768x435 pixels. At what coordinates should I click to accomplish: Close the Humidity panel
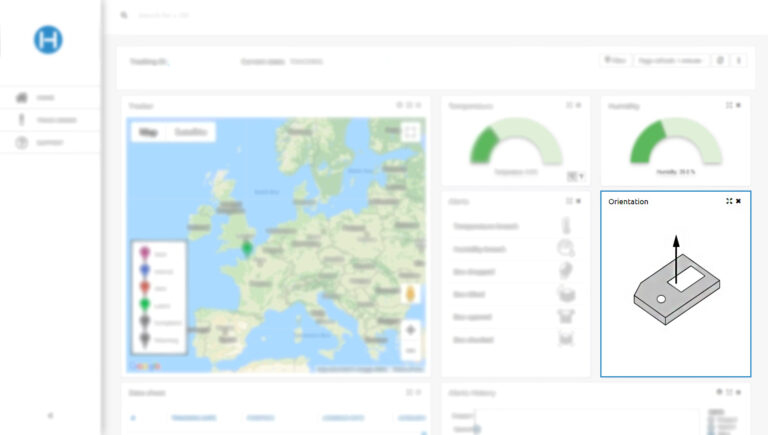739,105
